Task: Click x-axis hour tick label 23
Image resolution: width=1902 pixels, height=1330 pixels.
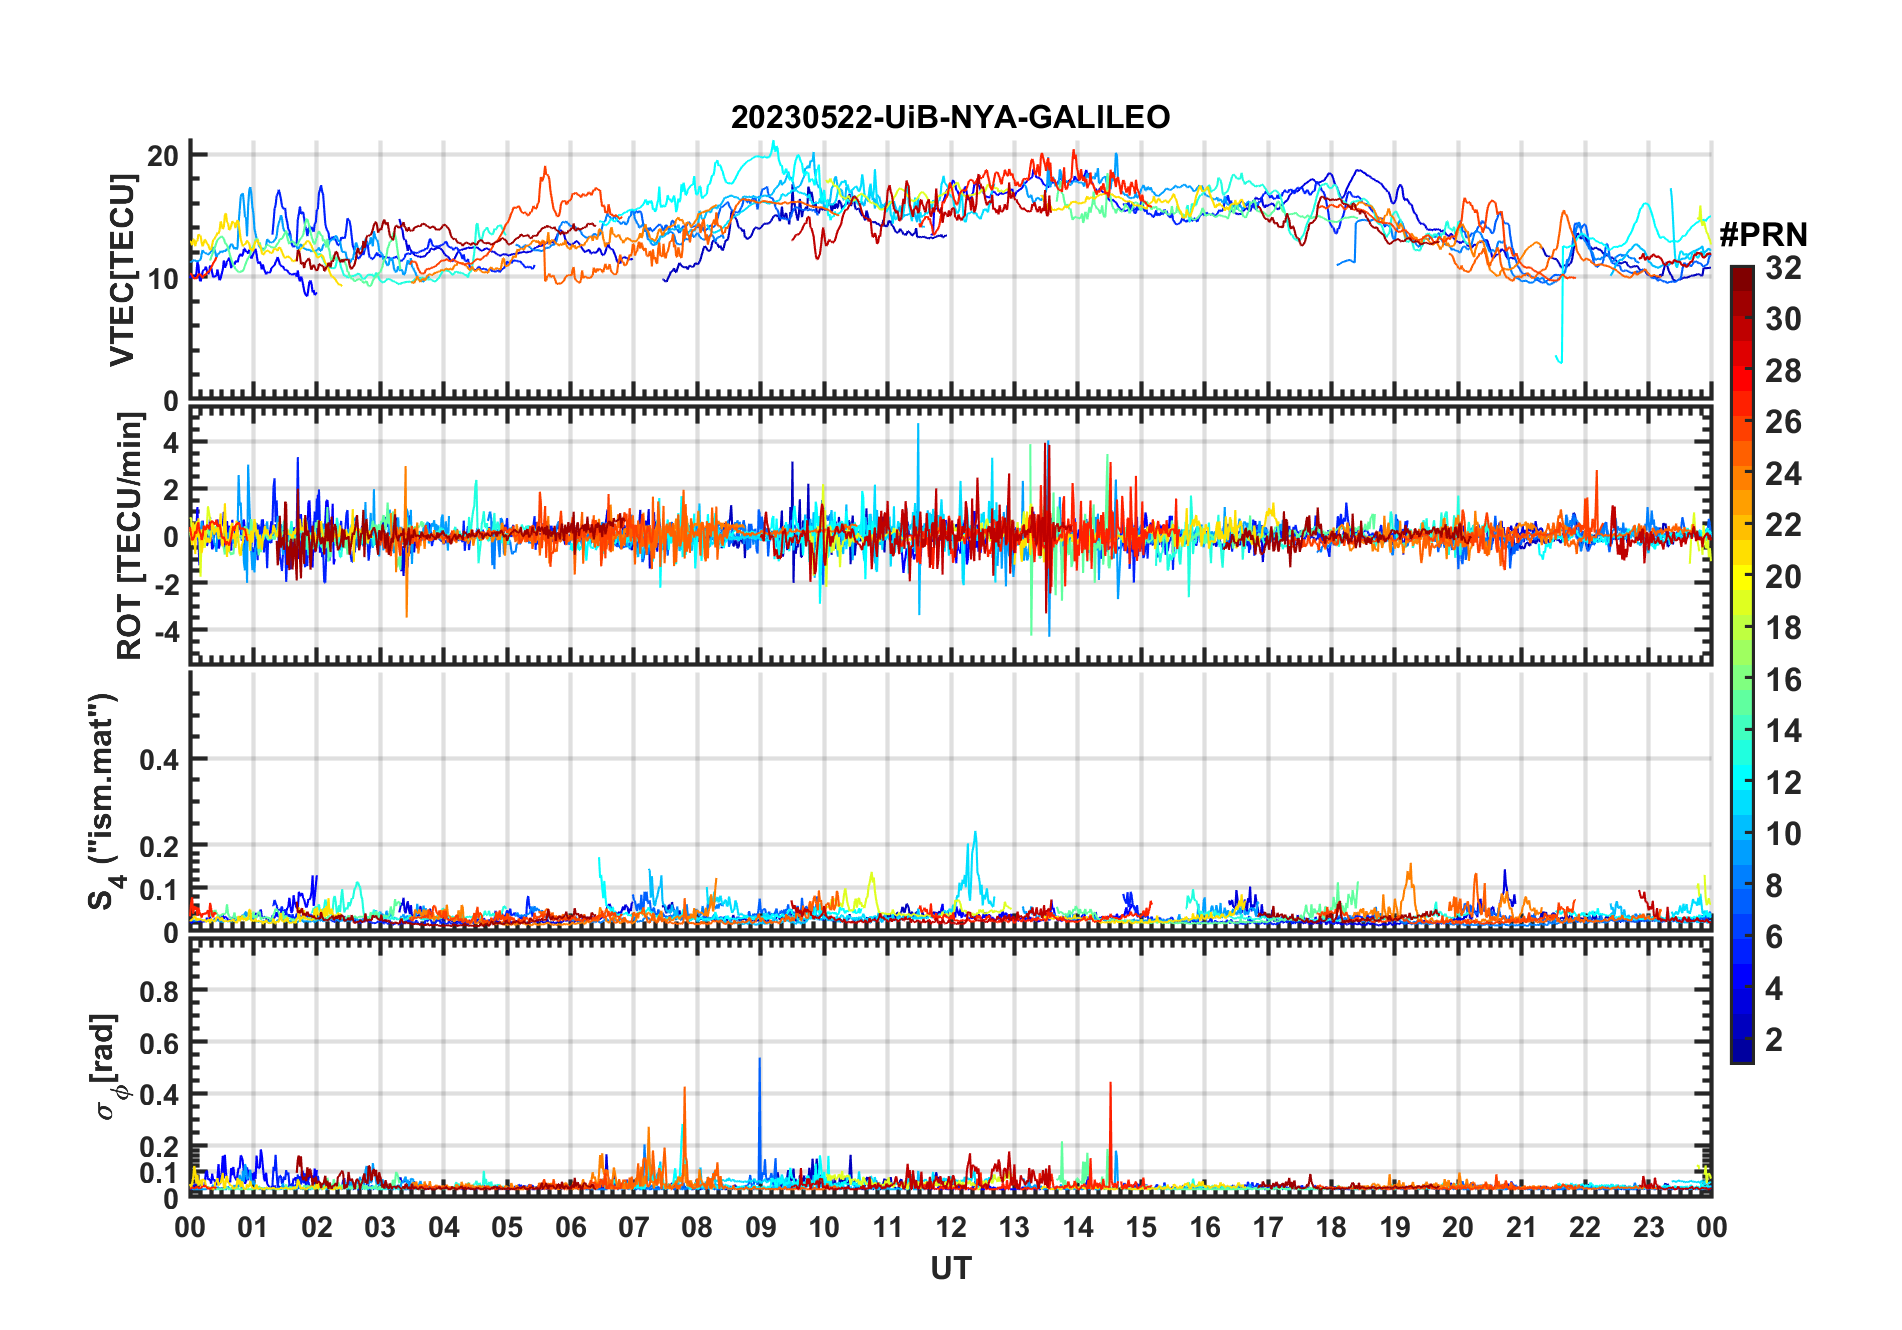Action: 1648,1227
